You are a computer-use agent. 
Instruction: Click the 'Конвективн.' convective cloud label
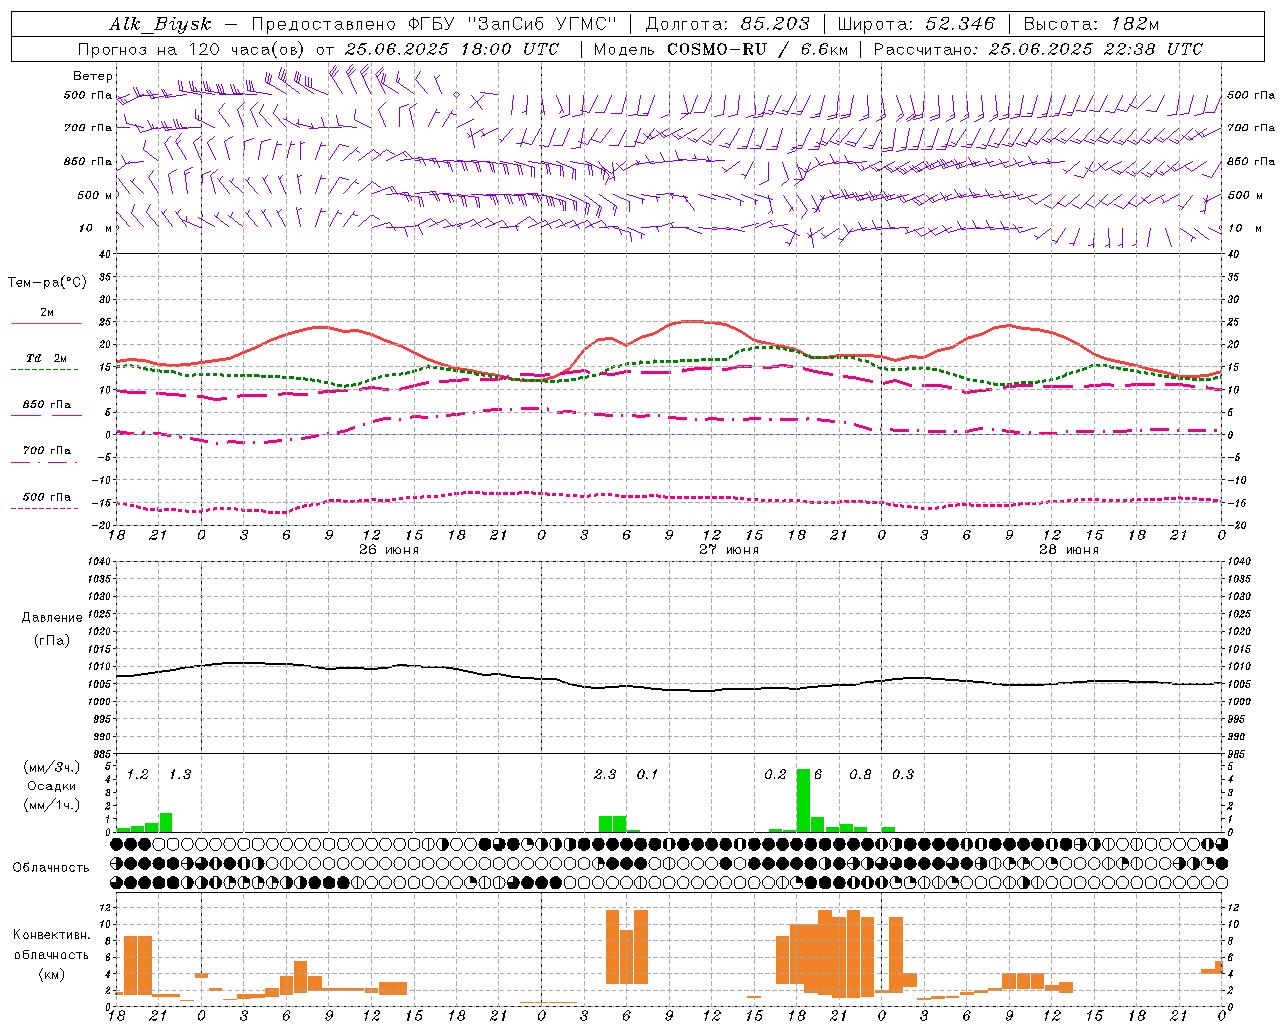tap(52, 935)
